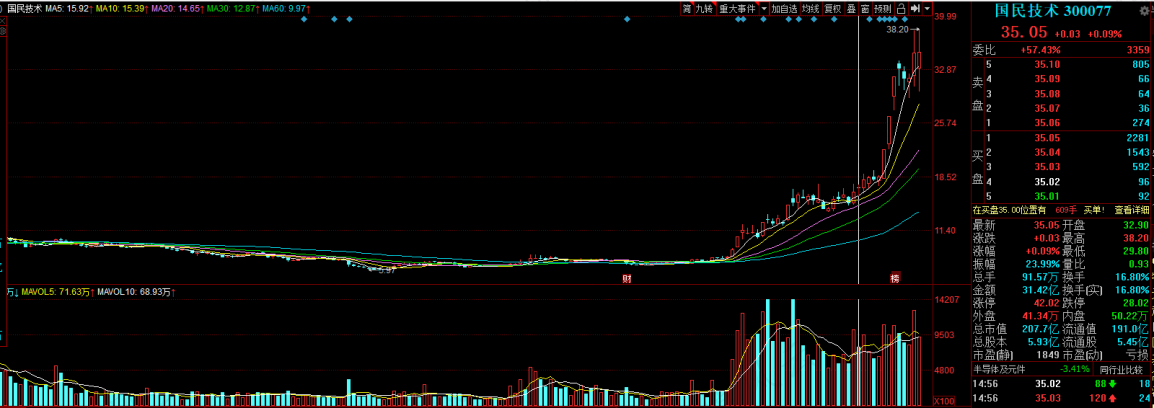Open the rightmost toolbar dropdown arrow
This screenshot has height=408, width=1154.
point(927,8)
